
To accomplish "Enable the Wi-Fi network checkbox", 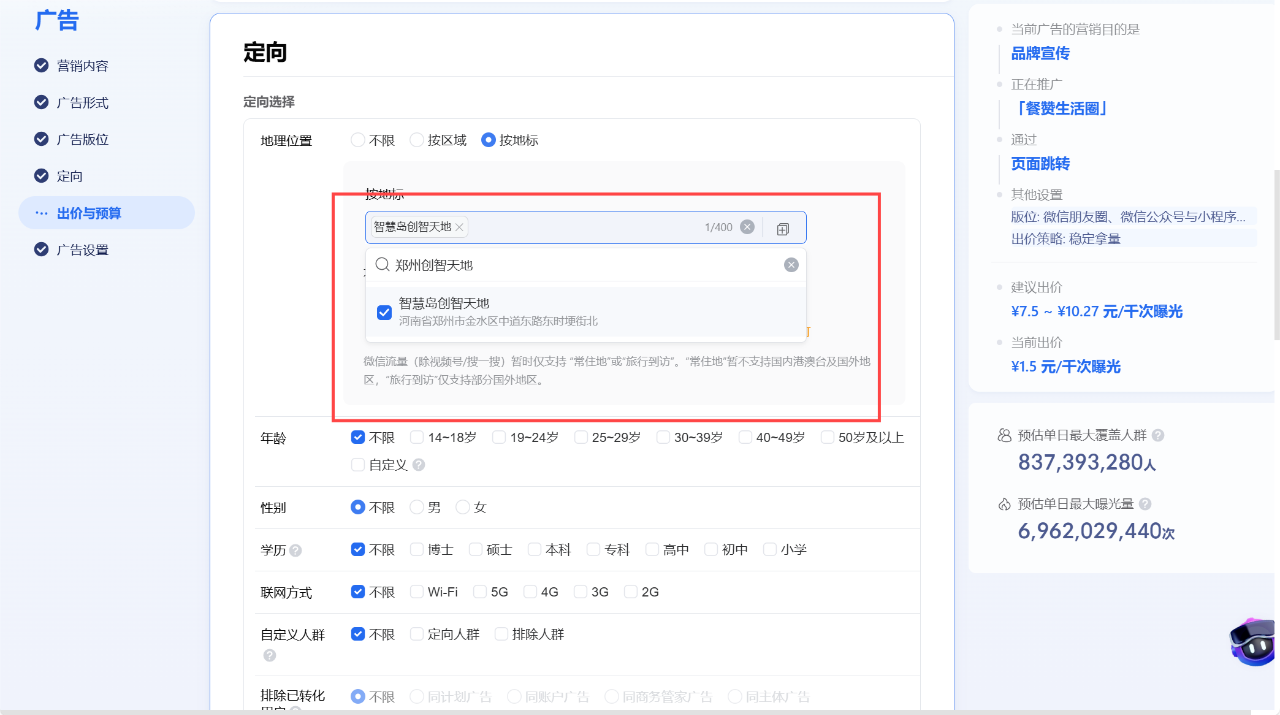I will pos(417,592).
